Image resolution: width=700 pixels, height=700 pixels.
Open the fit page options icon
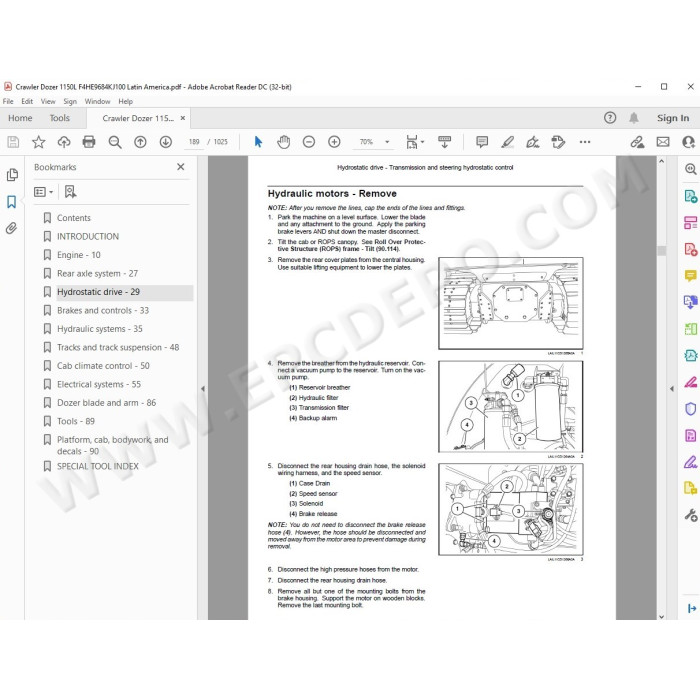tap(415, 142)
